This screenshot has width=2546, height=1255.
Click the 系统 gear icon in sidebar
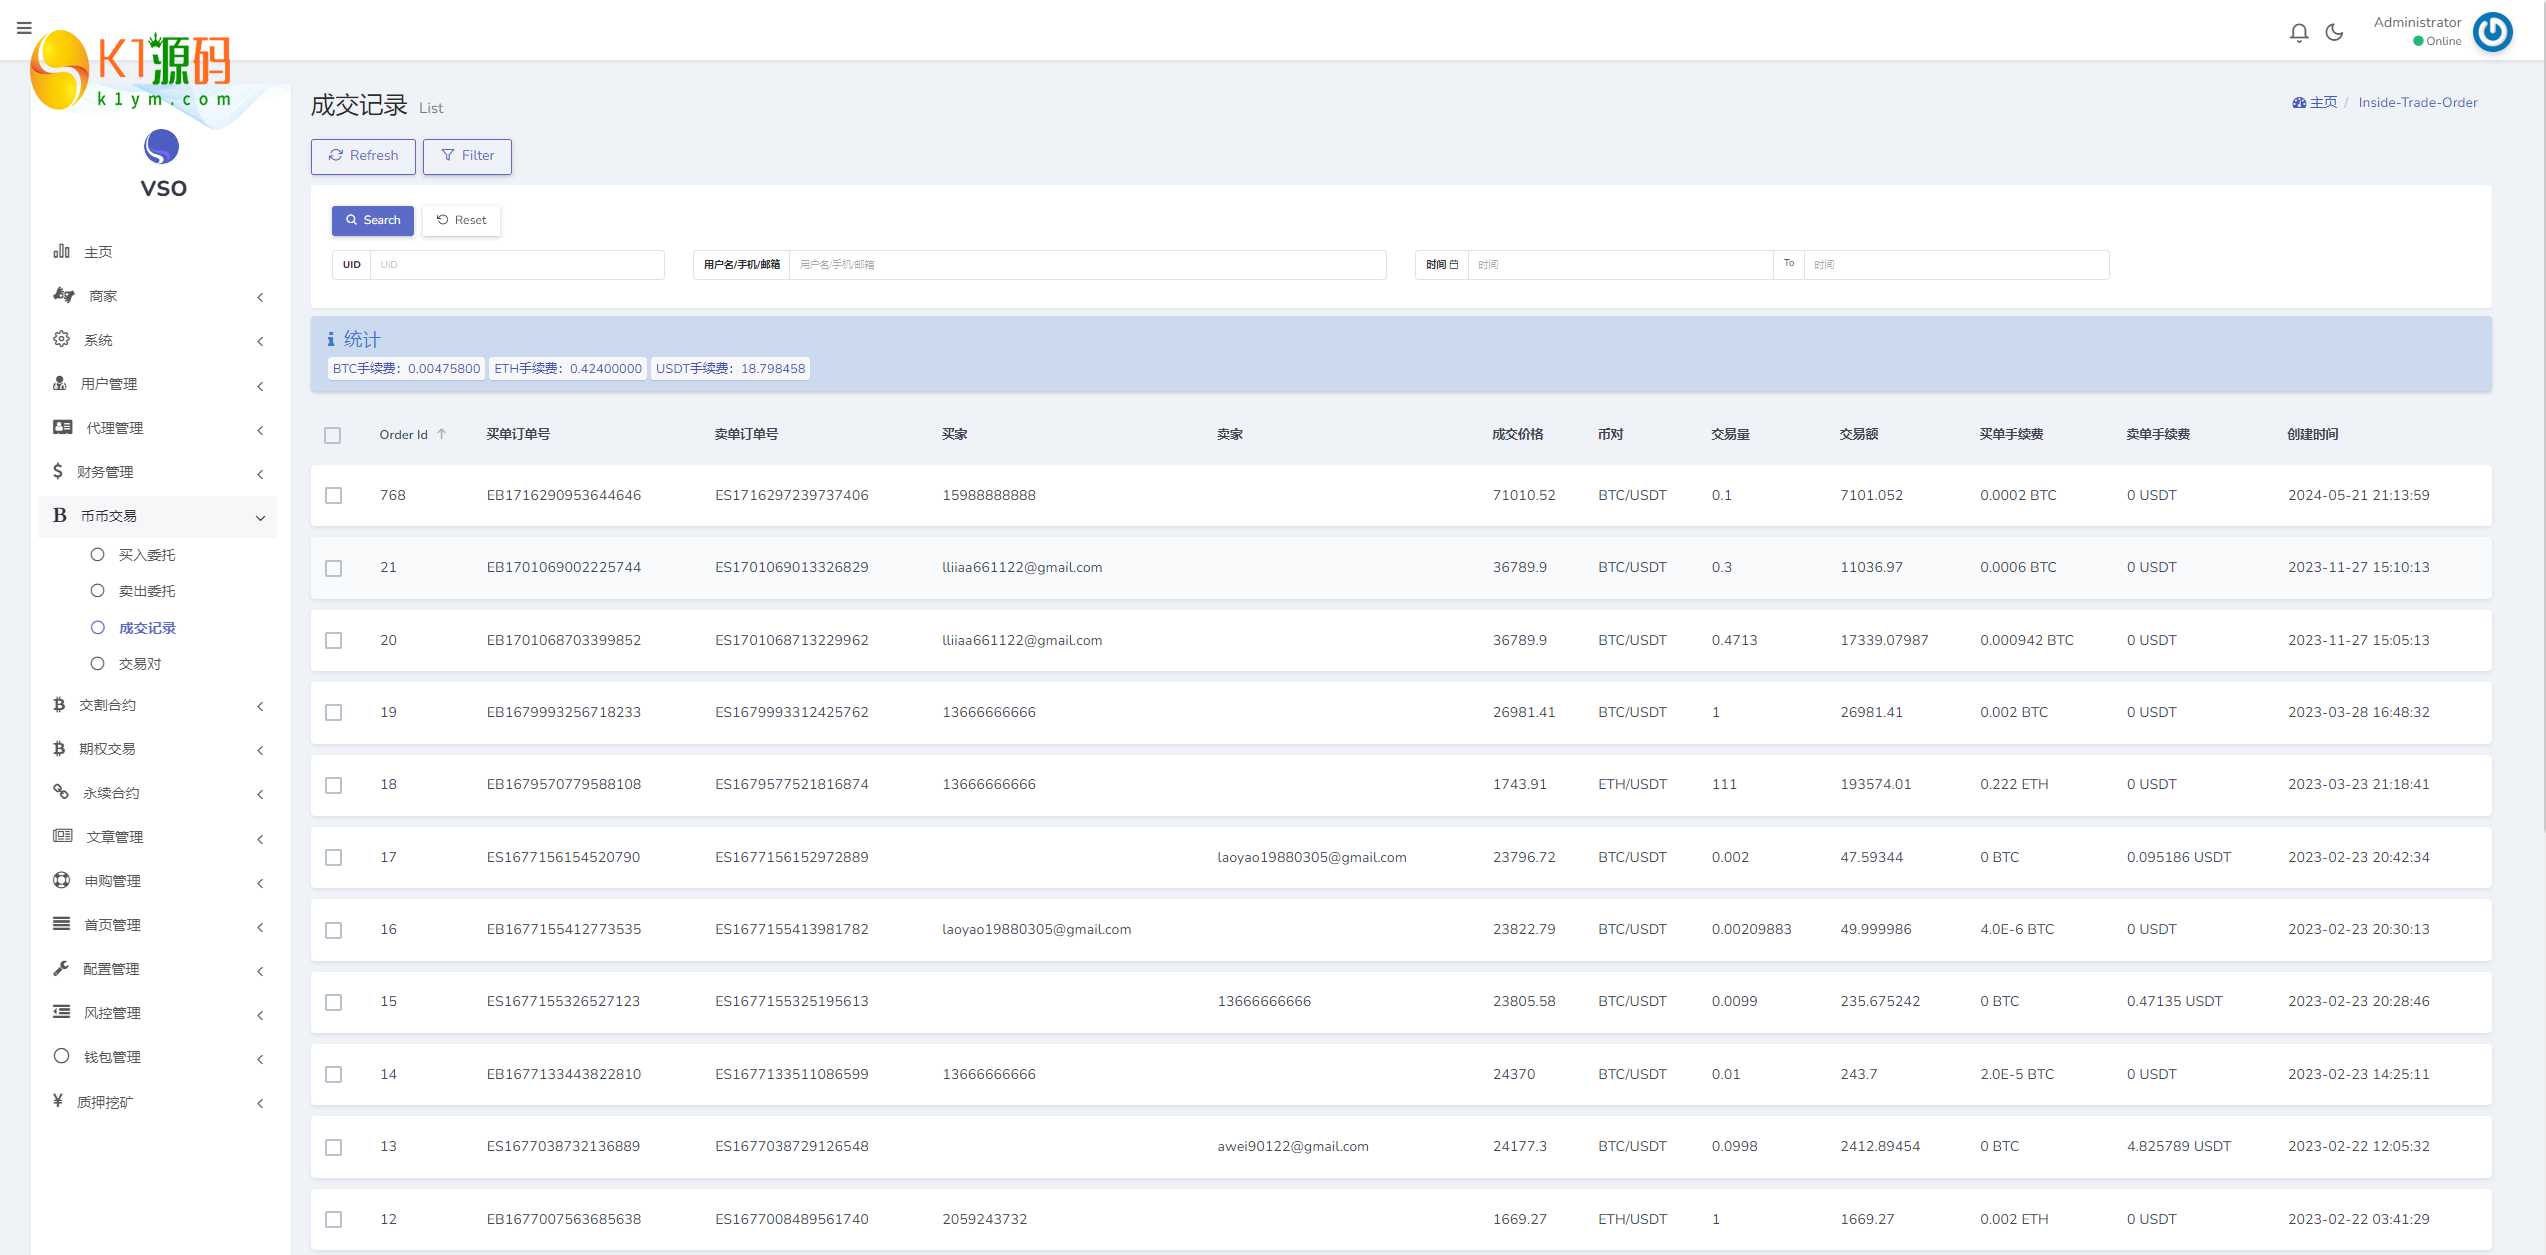62,339
